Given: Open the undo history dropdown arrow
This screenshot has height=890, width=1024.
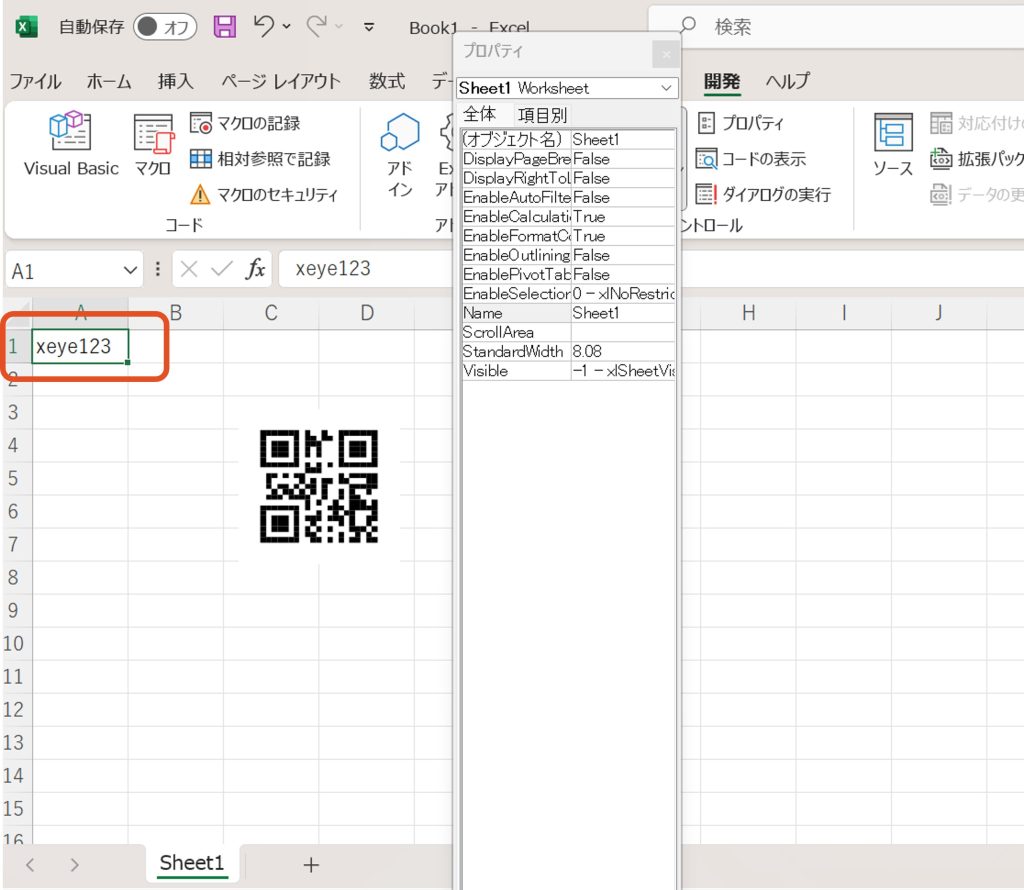Looking at the screenshot, I should pos(287,27).
